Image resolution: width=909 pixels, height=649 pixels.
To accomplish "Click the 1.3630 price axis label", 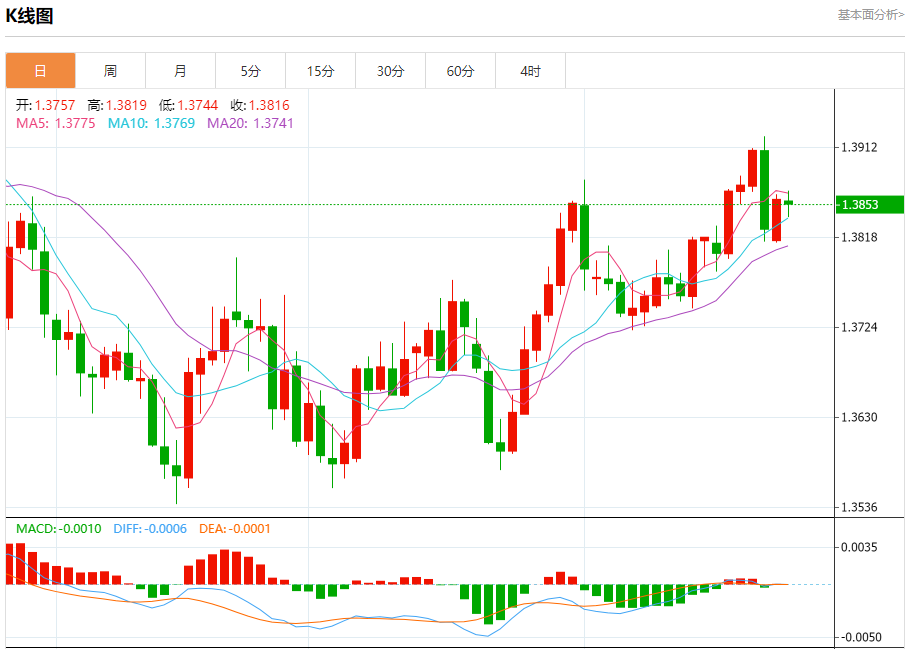I will tap(860, 417).
